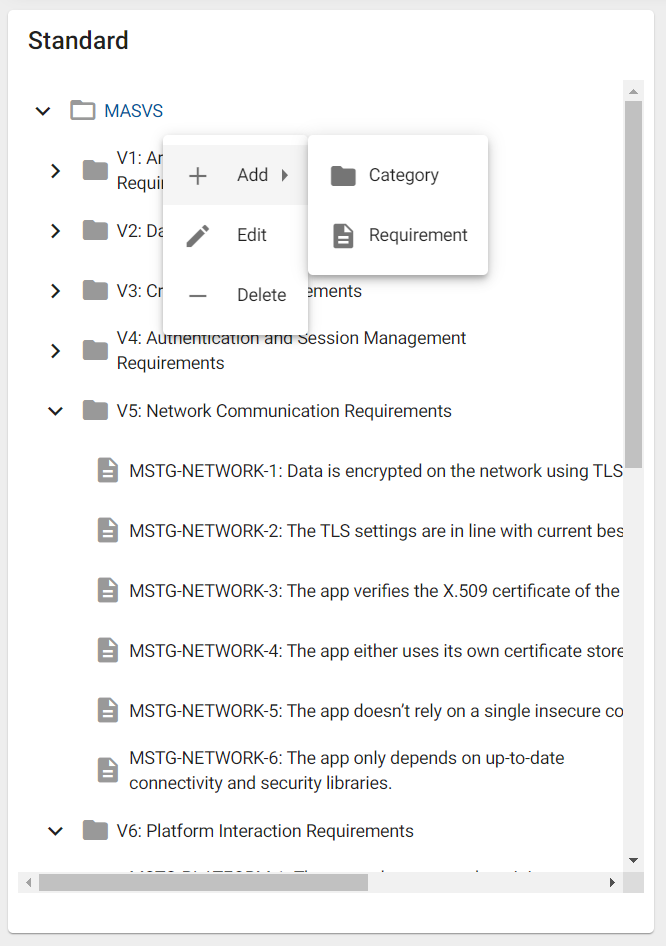Image resolution: width=666 pixels, height=946 pixels.
Task: Choose Delete from the context menu
Action: click(x=235, y=295)
